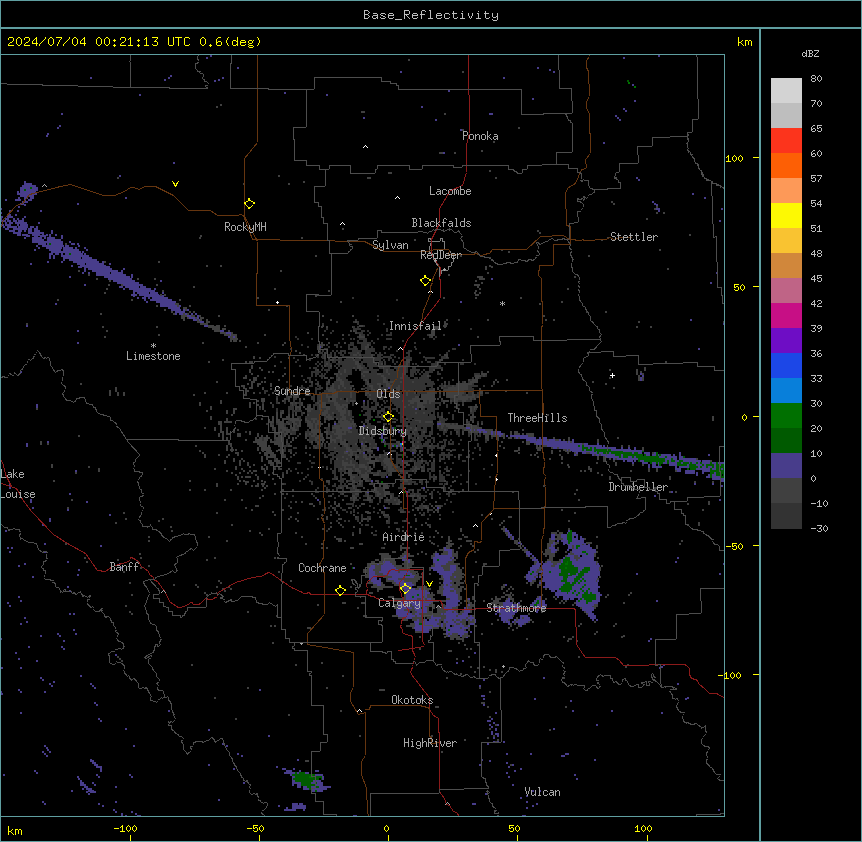Screen dimensions: 862x842
Task: Click the RockyMH label
Action: pos(245,227)
